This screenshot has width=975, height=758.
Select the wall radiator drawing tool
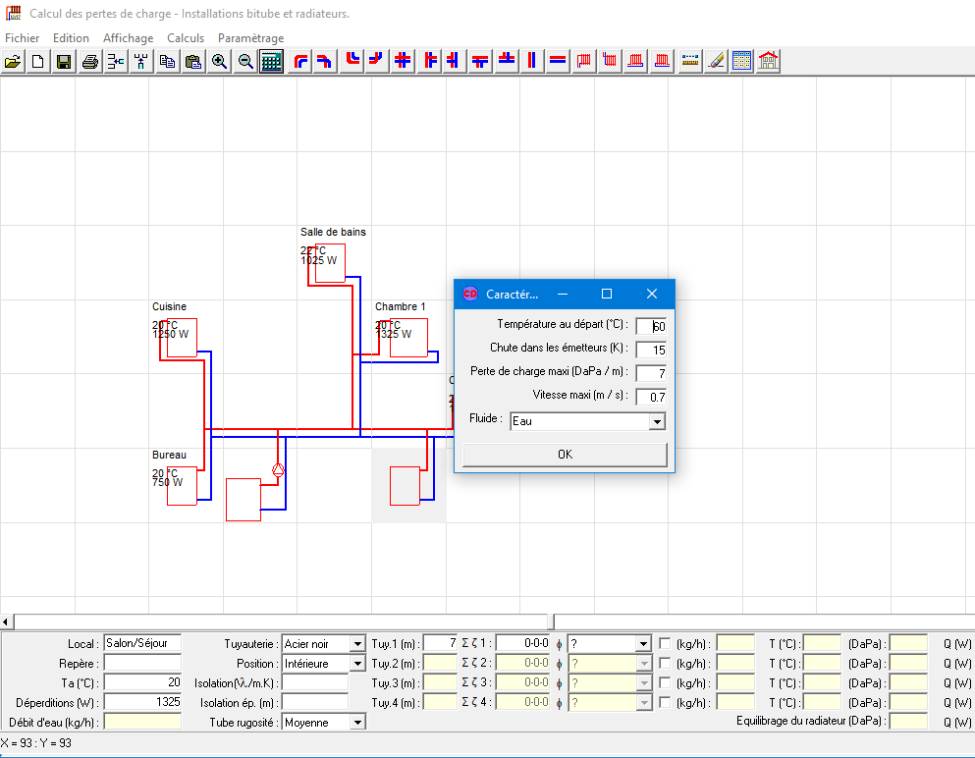tap(585, 61)
